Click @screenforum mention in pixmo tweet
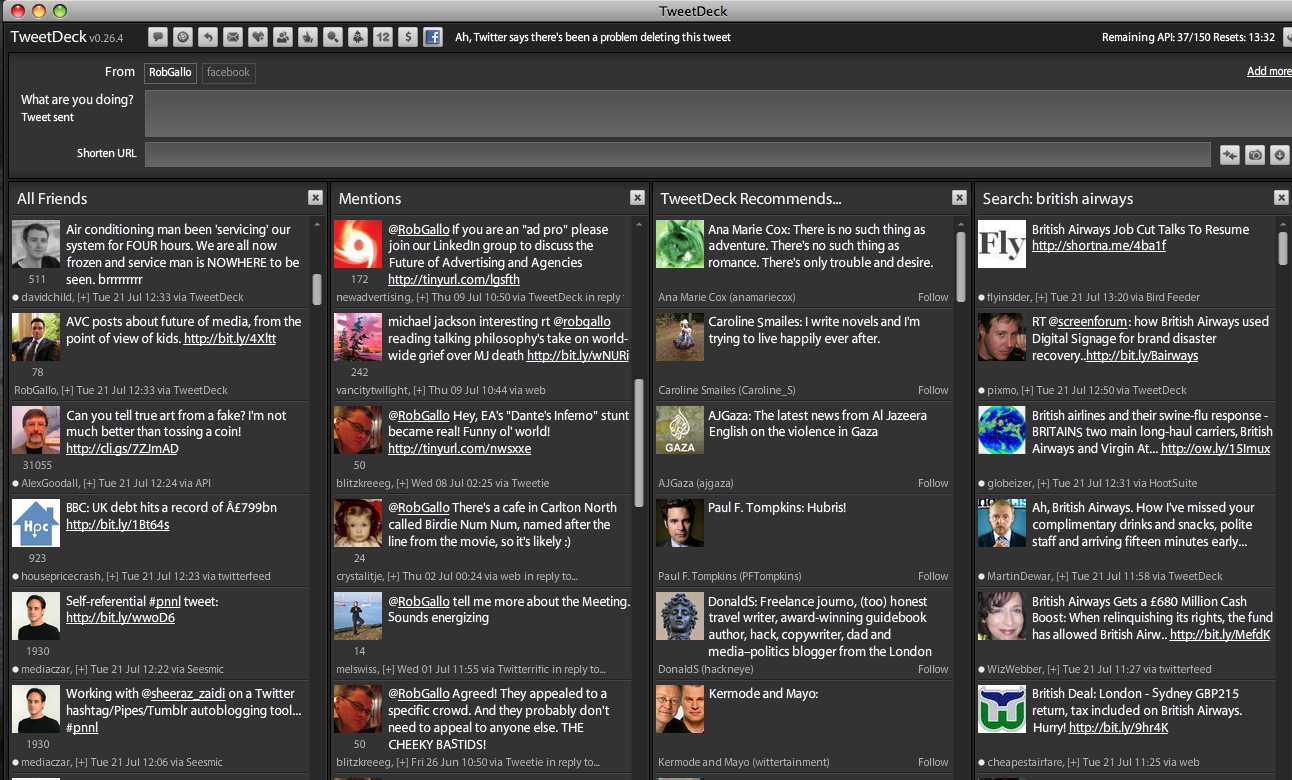This screenshot has width=1292, height=780. [x=1088, y=322]
